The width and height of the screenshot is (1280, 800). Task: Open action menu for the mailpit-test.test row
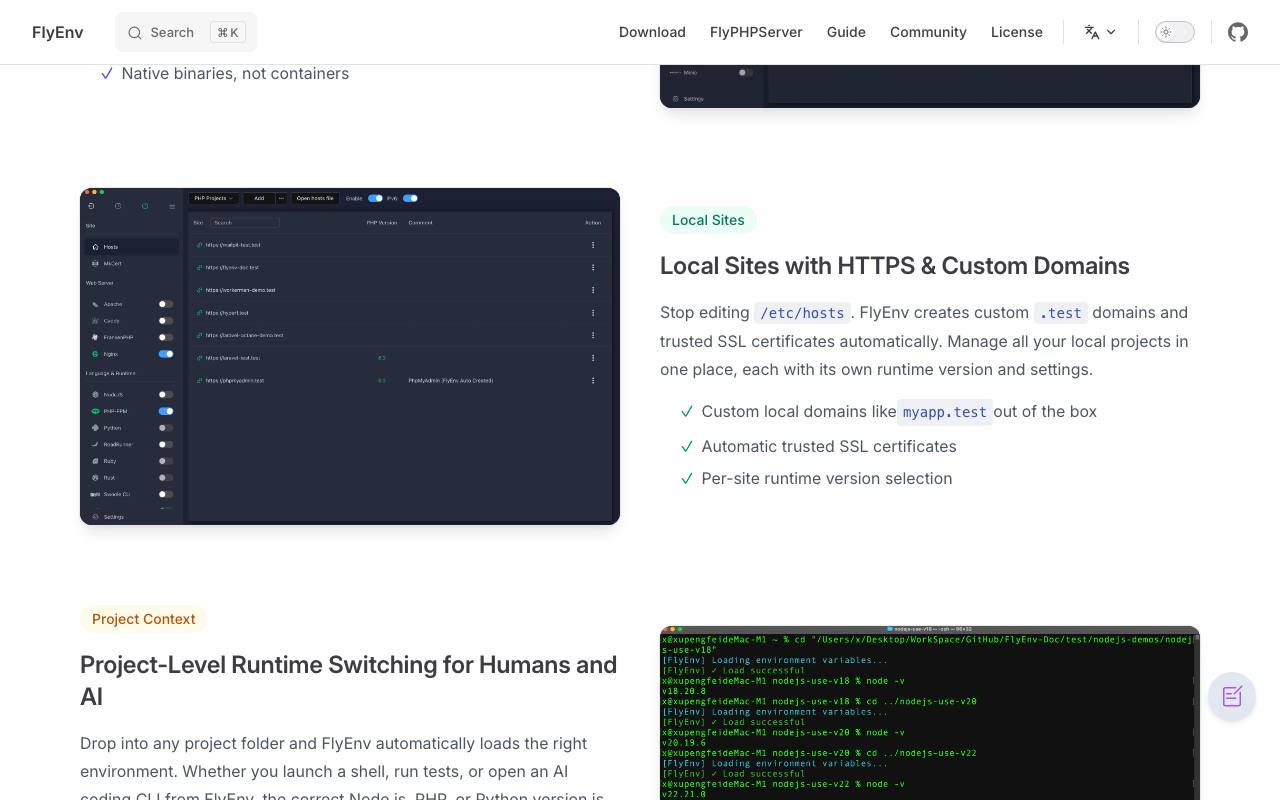[593, 245]
